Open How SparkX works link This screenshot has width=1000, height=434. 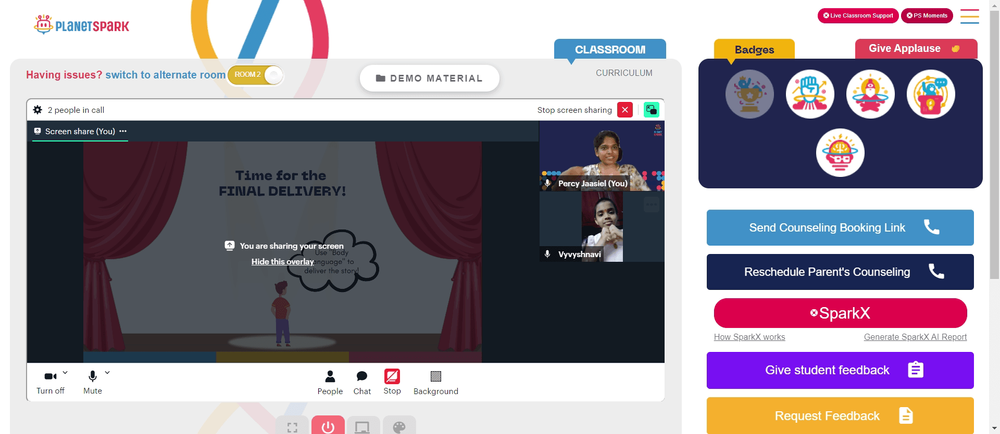pyautogui.click(x=749, y=336)
